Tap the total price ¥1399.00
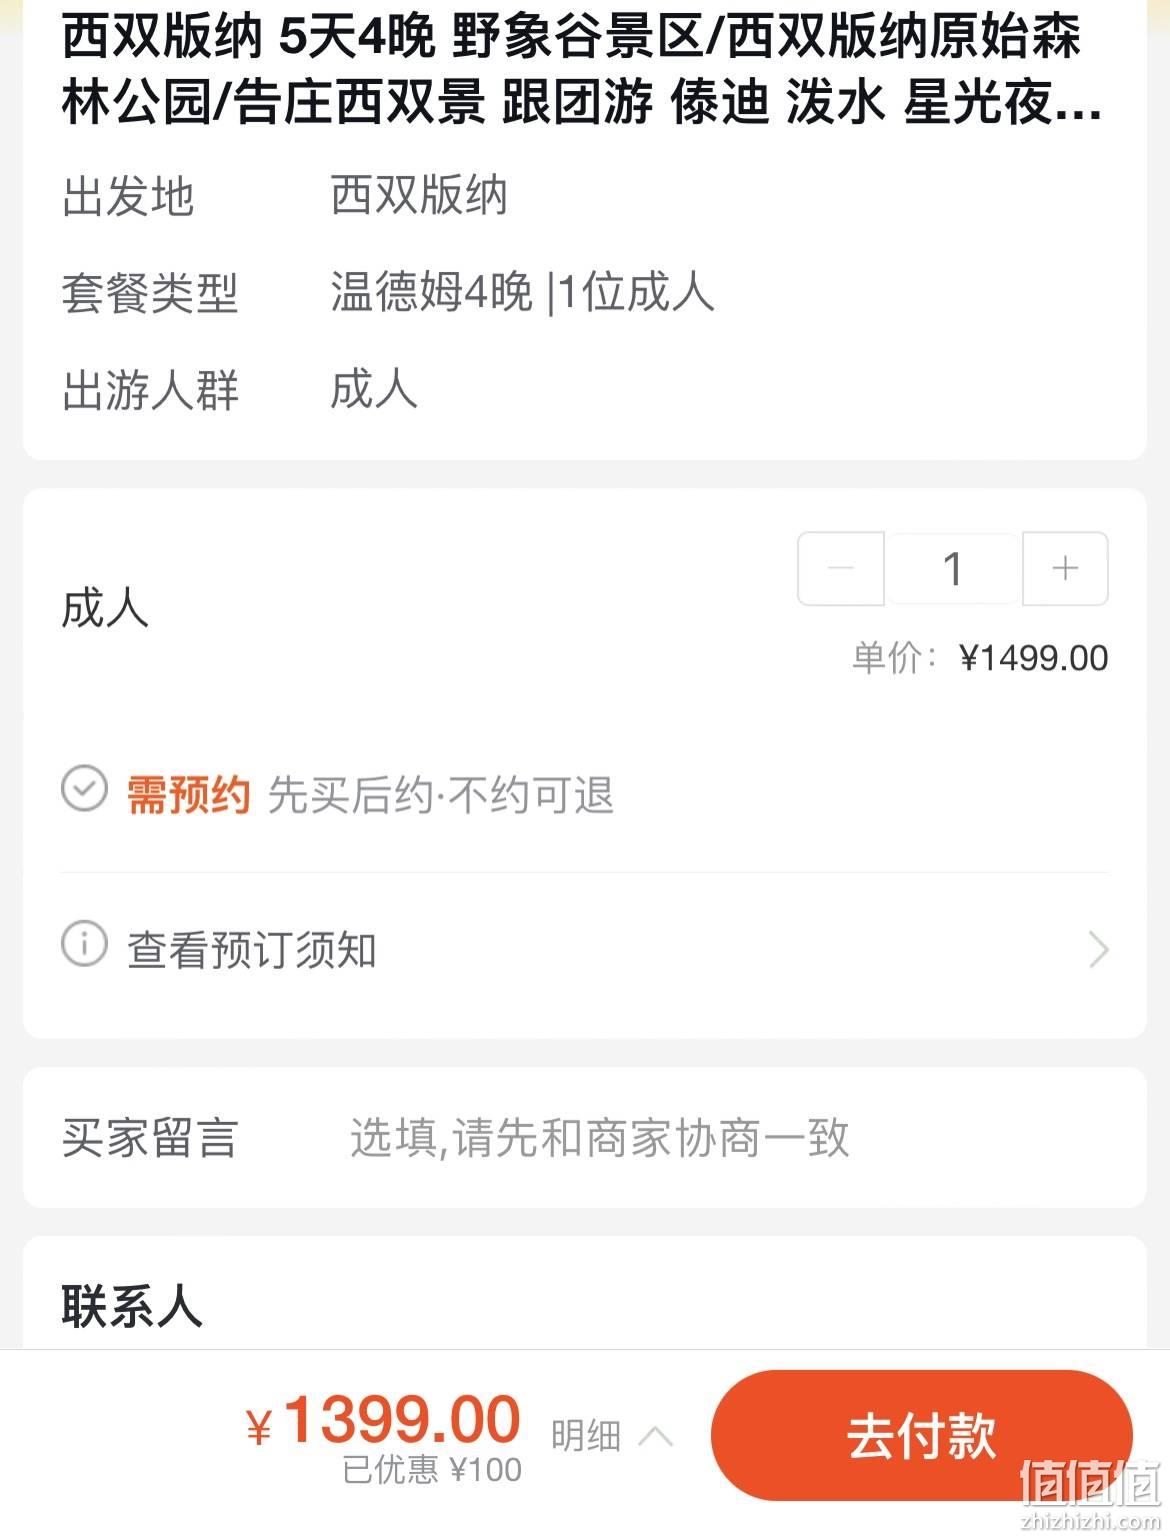This screenshot has height=1539, width=1170. pos(383,1421)
